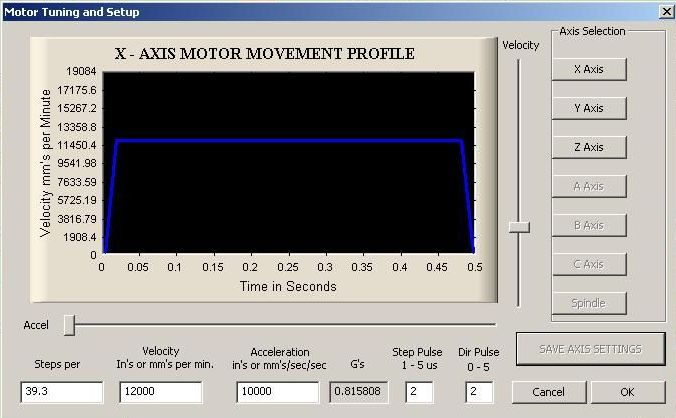This screenshot has height=418, width=676.
Task: Click the G's readout field
Action: point(359,392)
